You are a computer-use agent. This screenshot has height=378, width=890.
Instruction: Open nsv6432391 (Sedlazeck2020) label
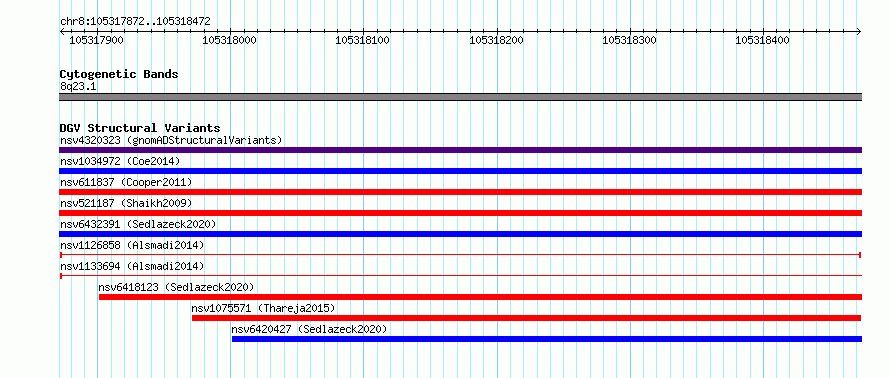pyautogui.click(x=138, y=224)
